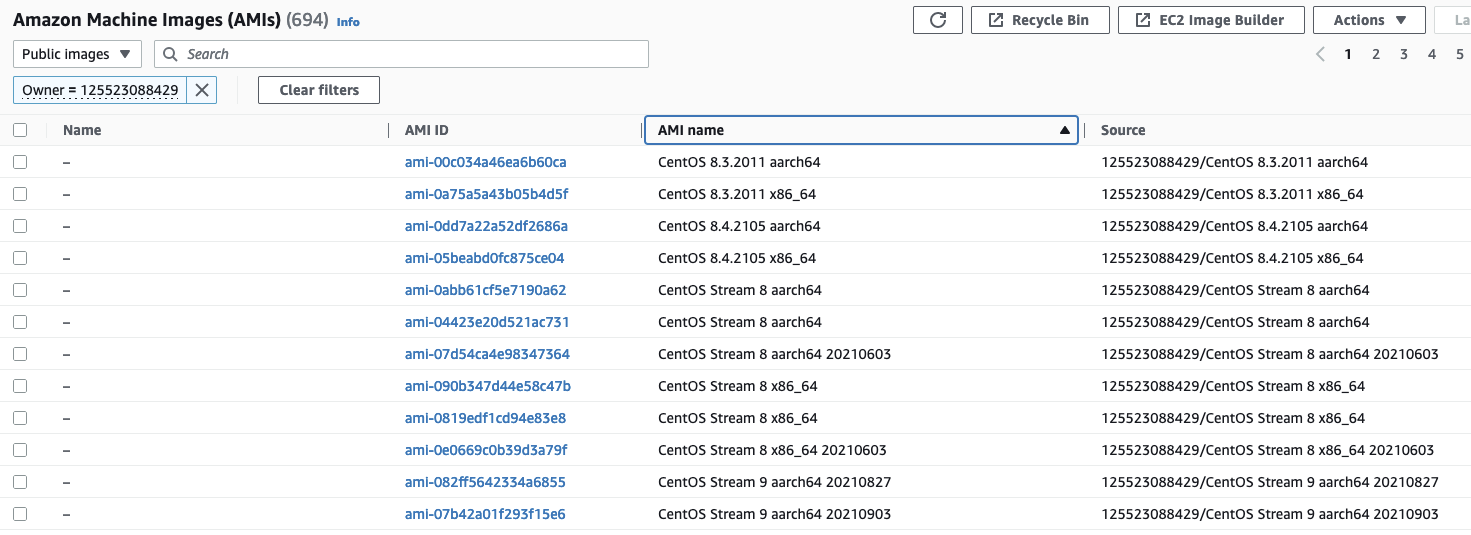Select page 1 in pagination
The height and width of the screenshot is (535, 1471).
point(1348,54)
